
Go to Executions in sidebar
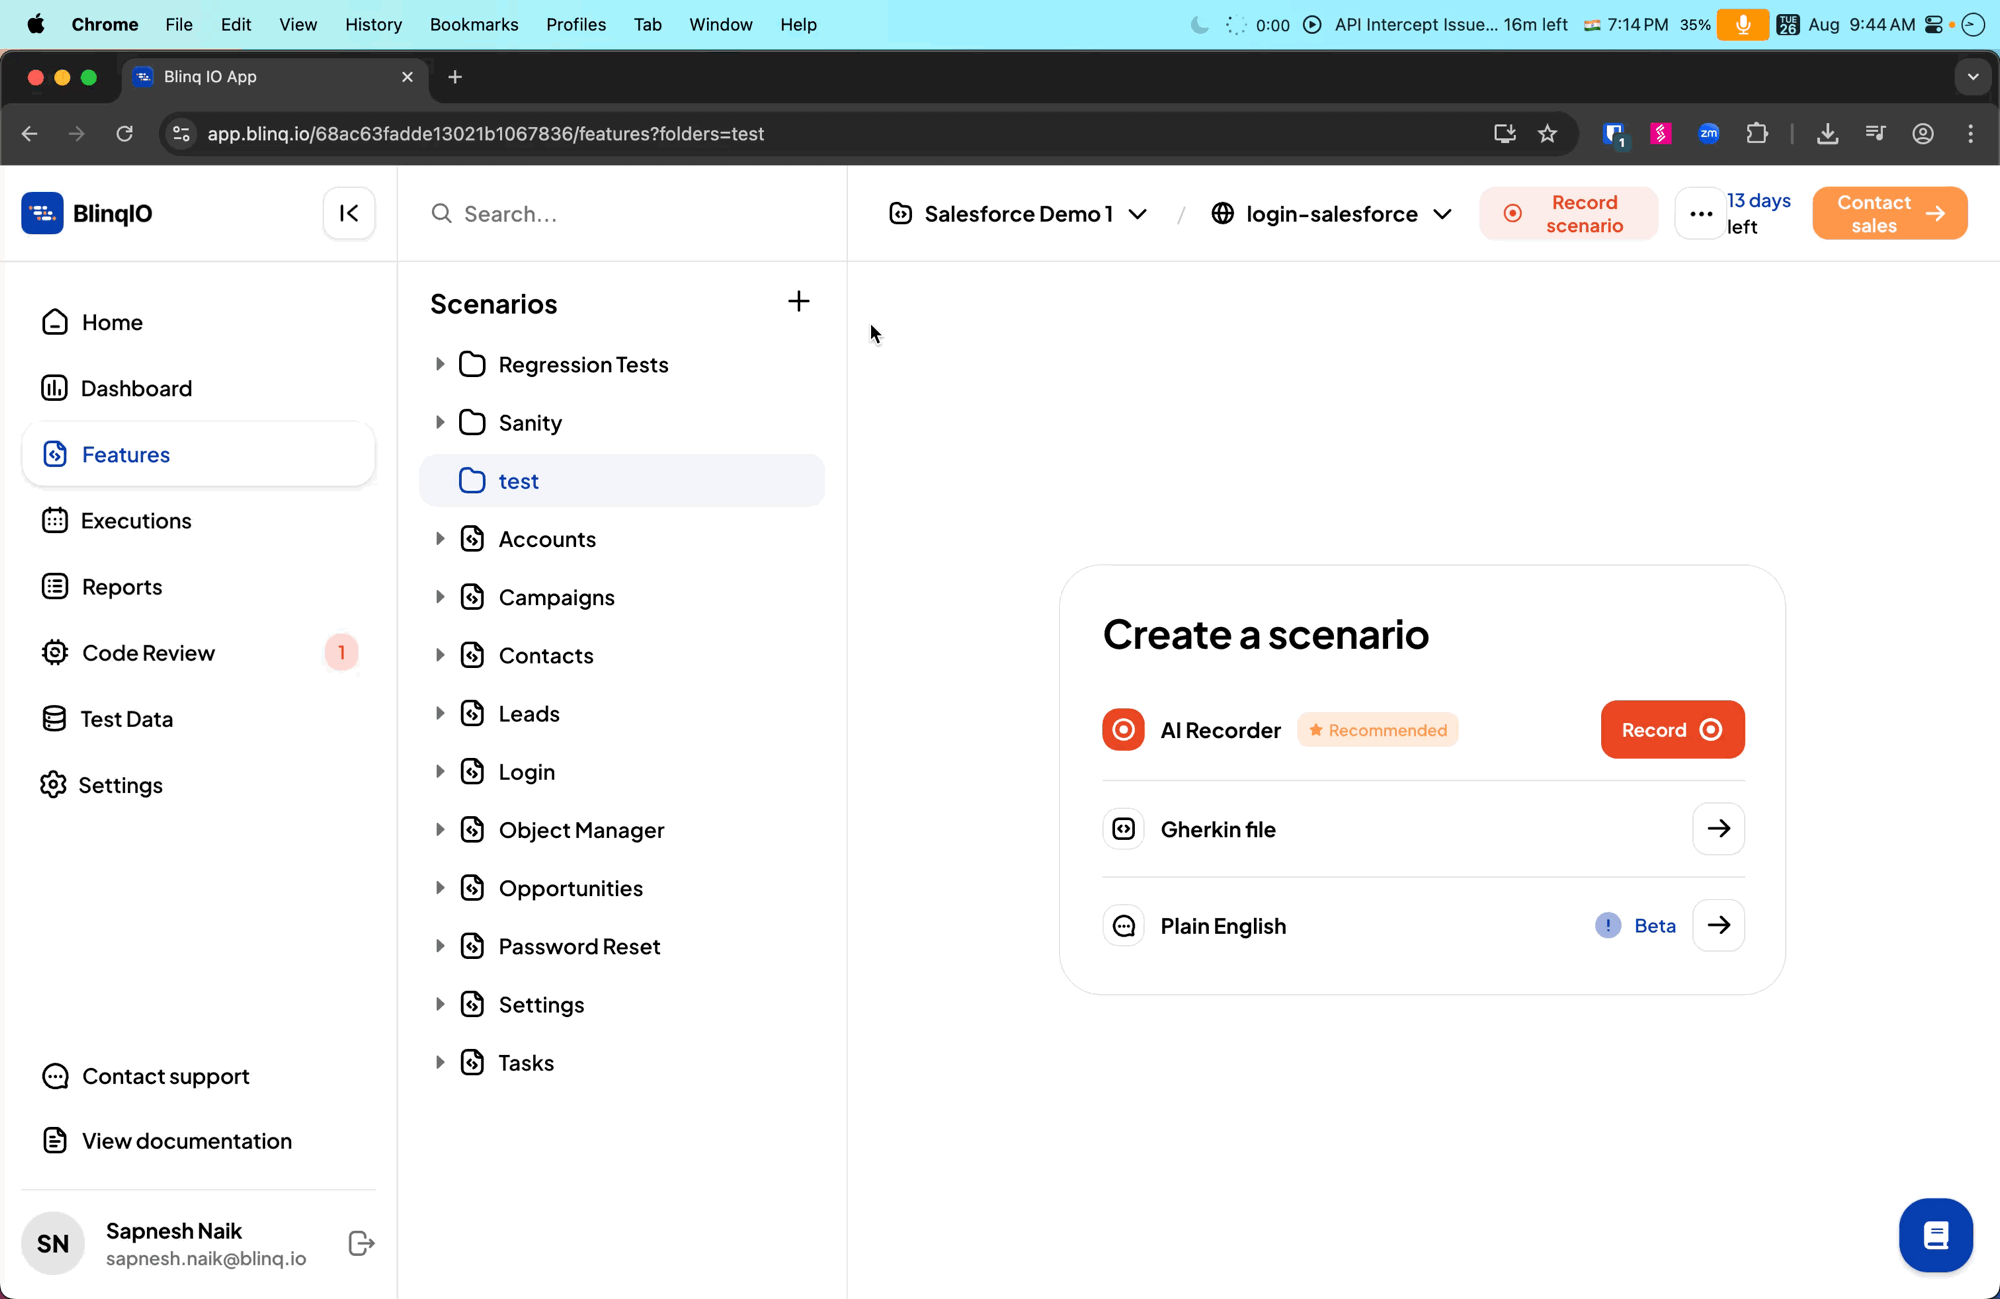click(x=136, y=520)
